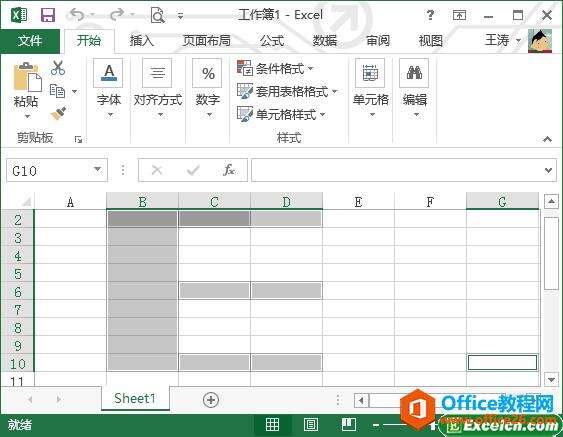Viewport: 563px width, 437px height.
Task: Open the 单元格样式 cell styles gallery
Action: point(281,115)
